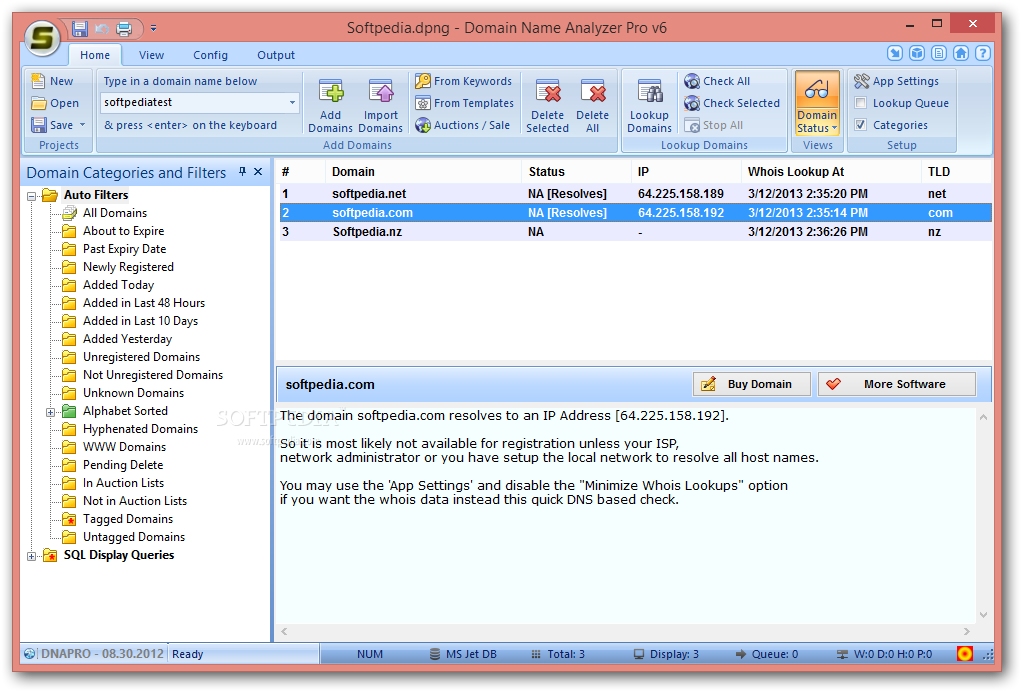Click Delete Selected domains icon
The width and height of the screenshot is (1022, 692).
pyautogui.click(x=548, y=106)
